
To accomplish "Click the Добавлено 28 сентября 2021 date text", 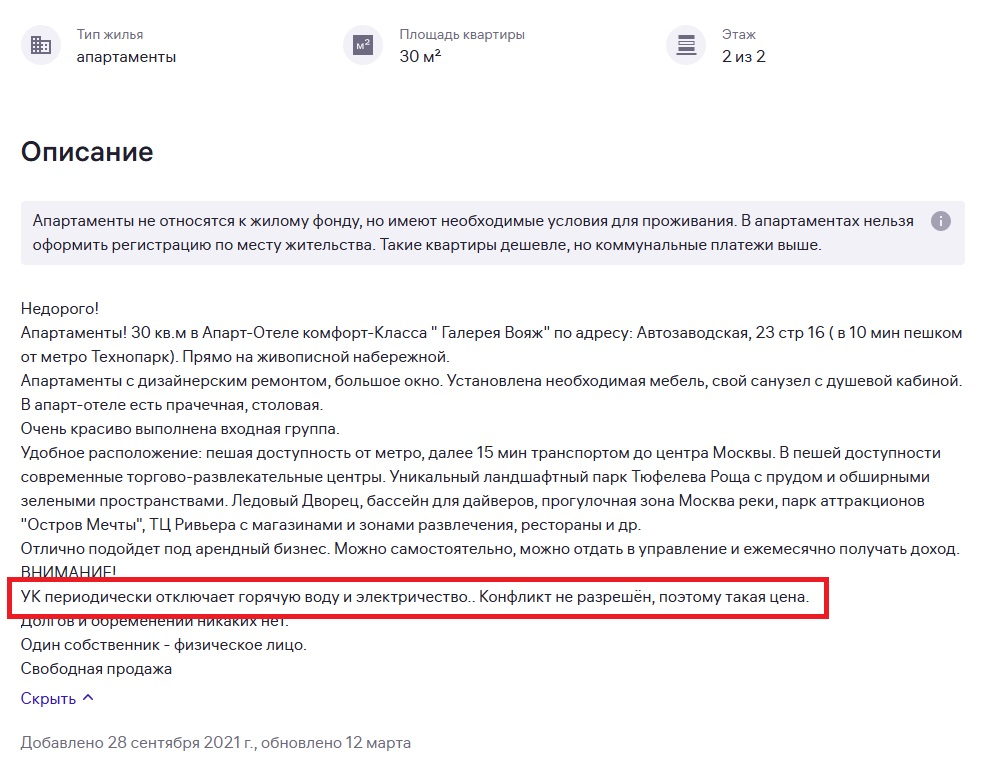I will [x=215, y=742].
